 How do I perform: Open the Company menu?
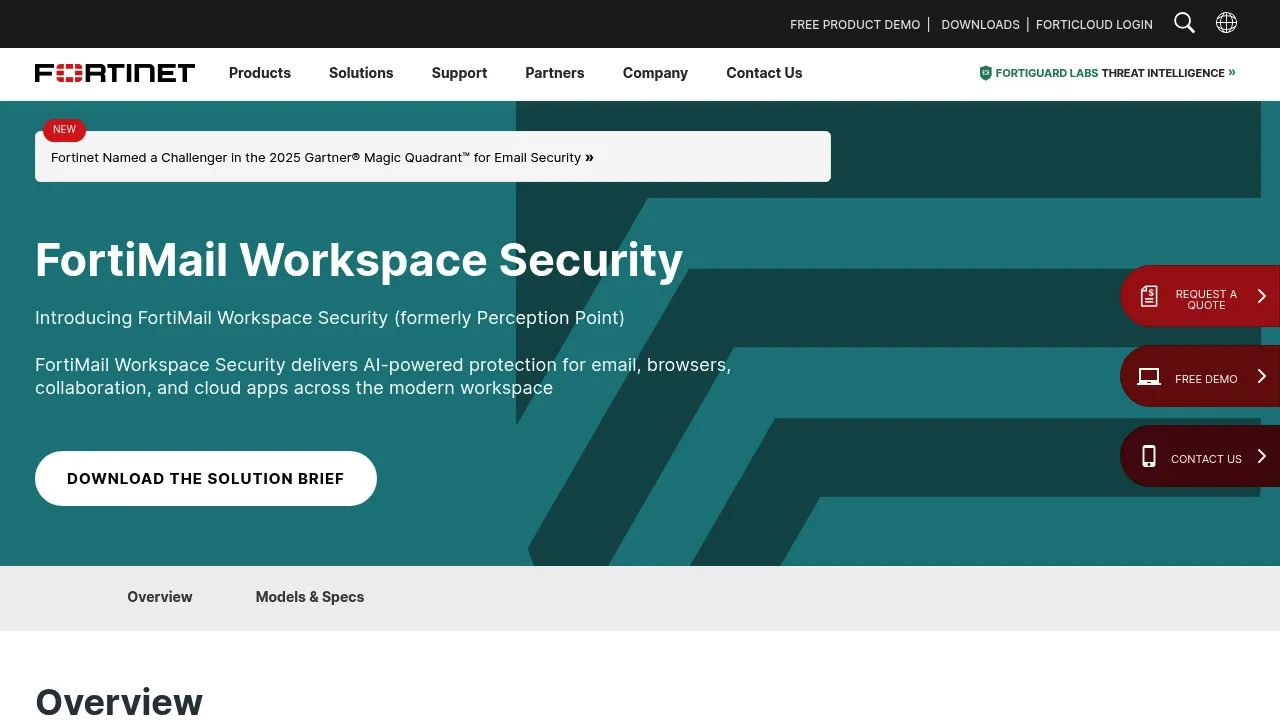click(x=655, y=73)
